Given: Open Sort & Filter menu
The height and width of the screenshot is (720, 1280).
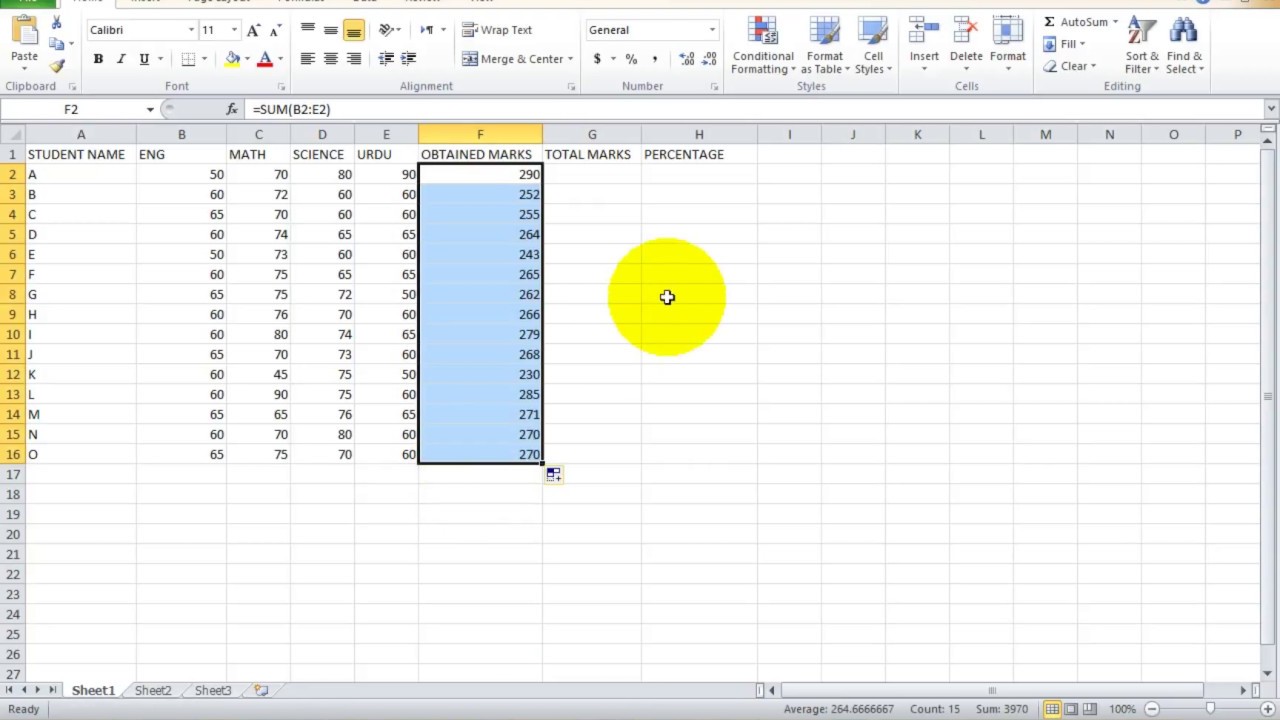Looking at the screenshot, I should pos(1142,45).
